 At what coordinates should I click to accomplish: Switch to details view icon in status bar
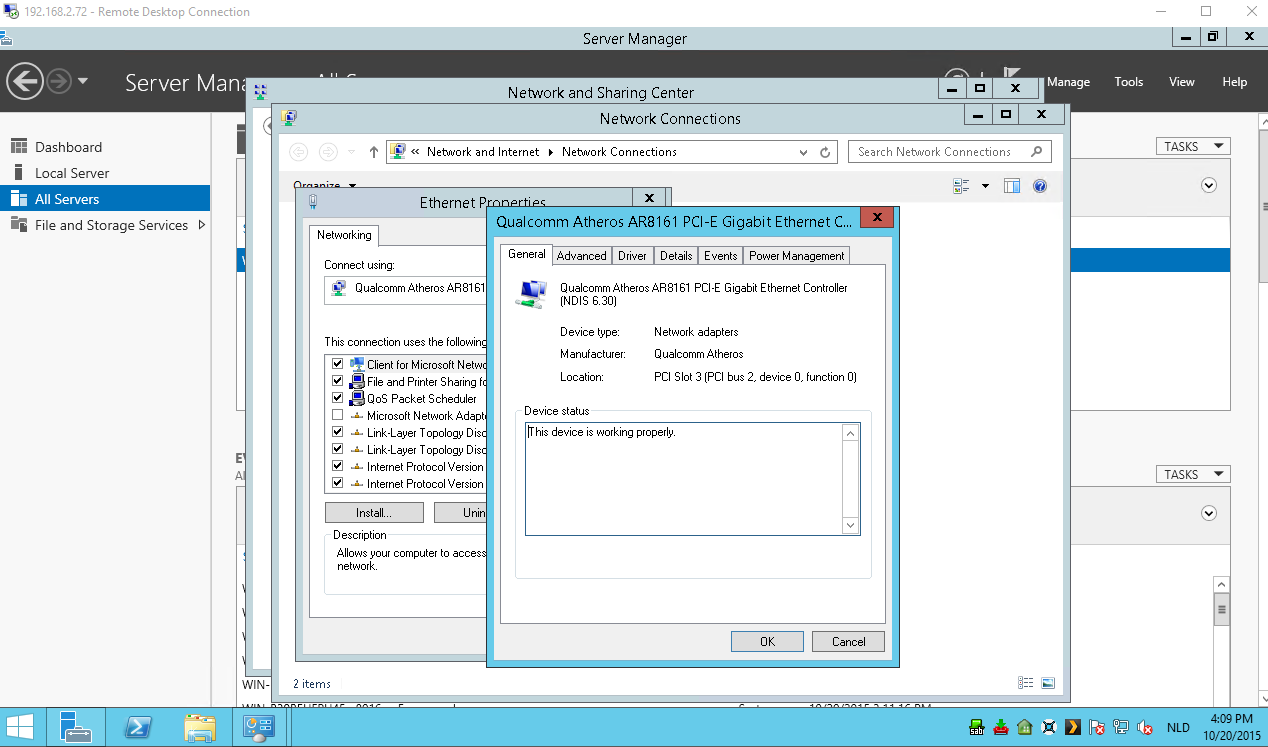tap(1025, 683)
